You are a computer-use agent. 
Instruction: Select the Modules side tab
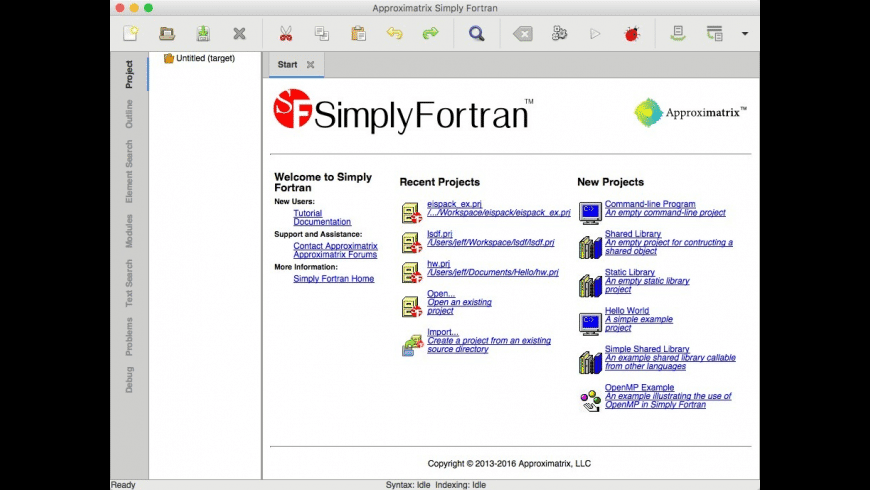click(129, 231)
